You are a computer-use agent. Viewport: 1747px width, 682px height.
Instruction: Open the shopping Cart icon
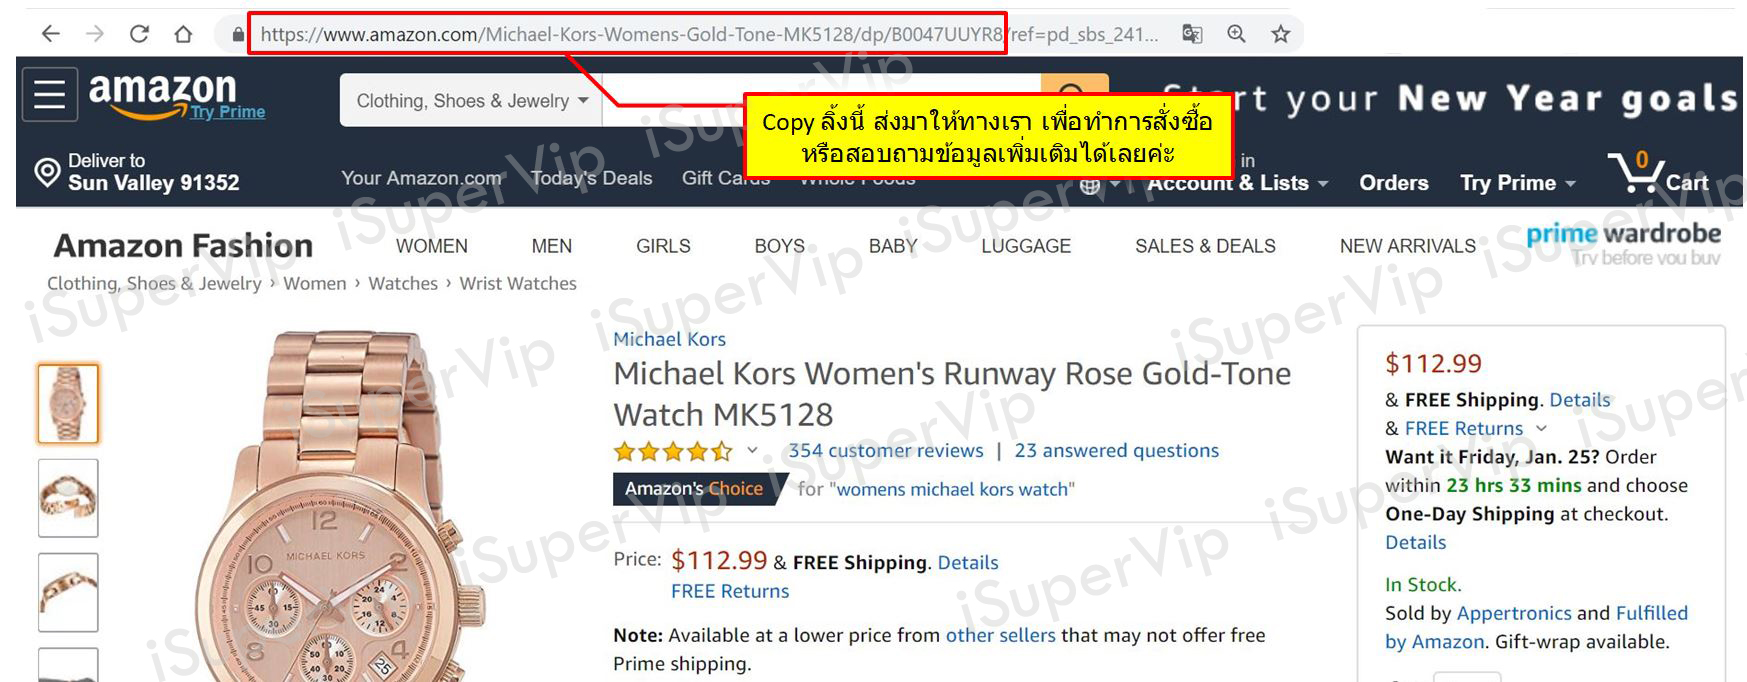(x=1658, y=172)
